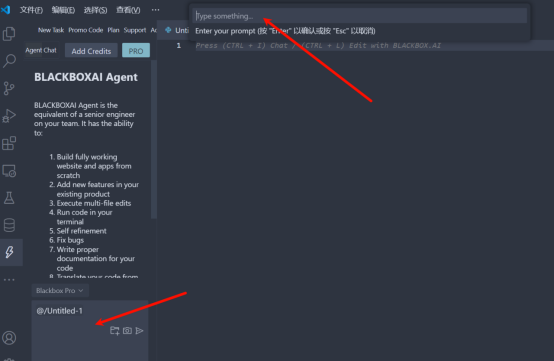Open the Remote Explorer icon
Viewport: 554px width, 361px height.
coord(9,171)
